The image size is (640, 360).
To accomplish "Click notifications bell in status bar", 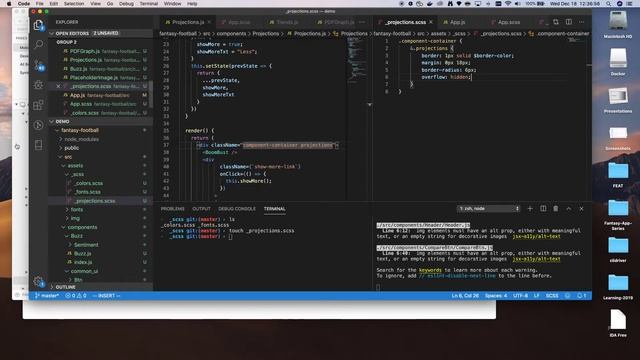I will coord(581,296).
